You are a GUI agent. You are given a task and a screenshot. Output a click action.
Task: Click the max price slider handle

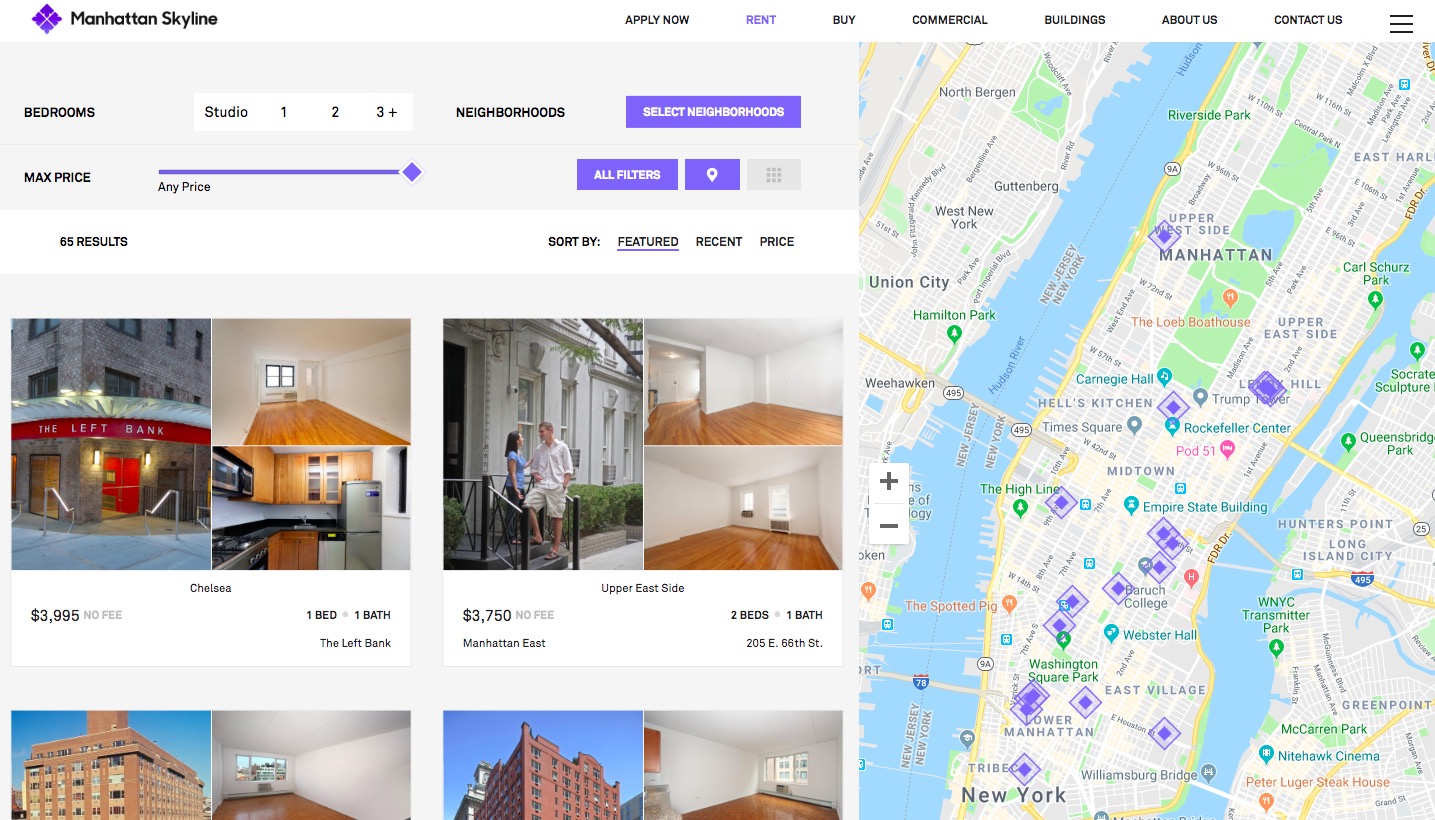coord(412,172)
